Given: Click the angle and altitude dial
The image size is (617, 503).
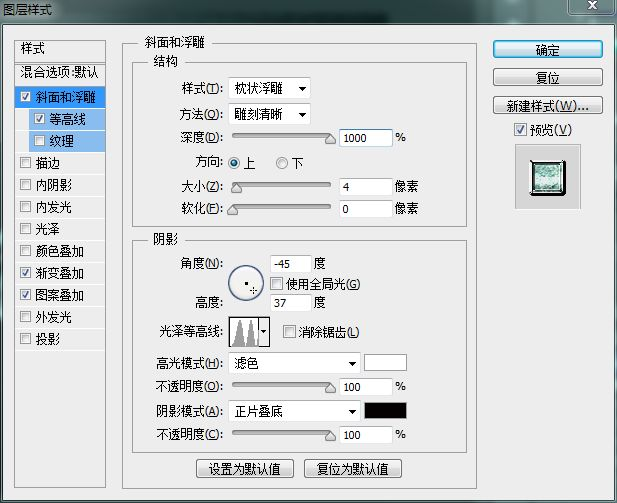Looking at the screenshot, I should pyautogui.click(x=246, y=284).
